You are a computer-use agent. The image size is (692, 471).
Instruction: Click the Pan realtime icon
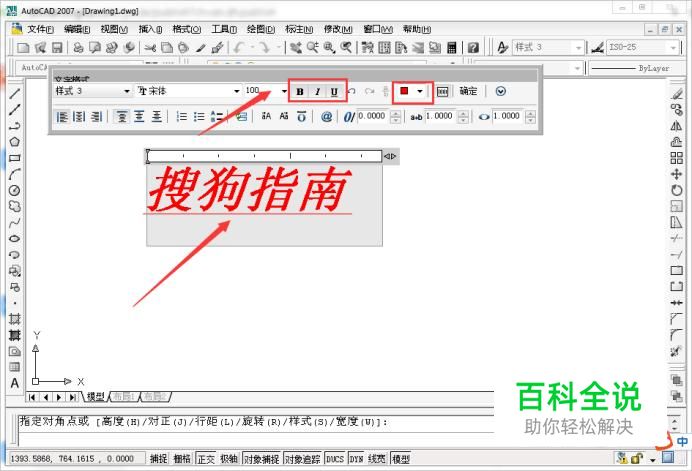point(296,47)
